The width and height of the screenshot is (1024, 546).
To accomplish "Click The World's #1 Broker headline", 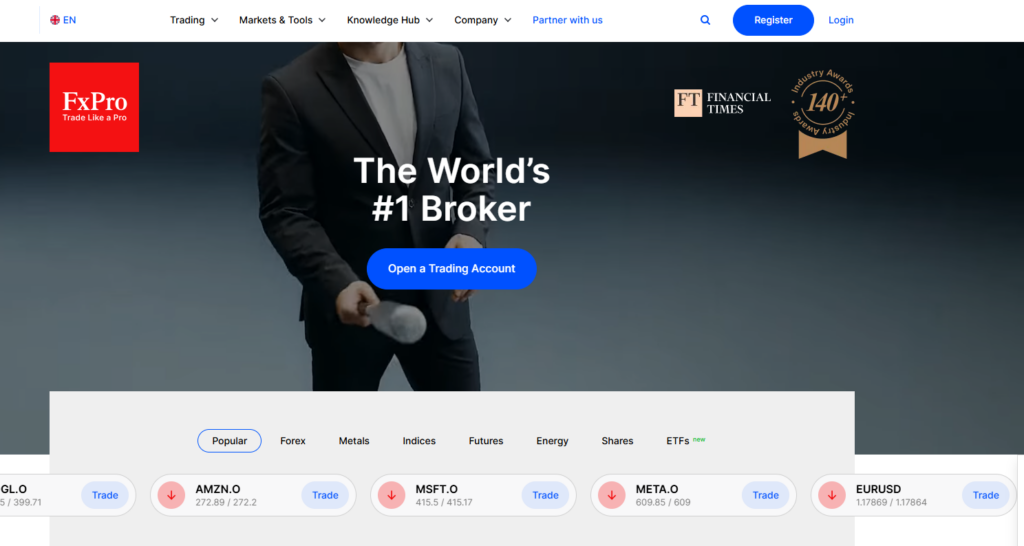I will click(451, 190).
